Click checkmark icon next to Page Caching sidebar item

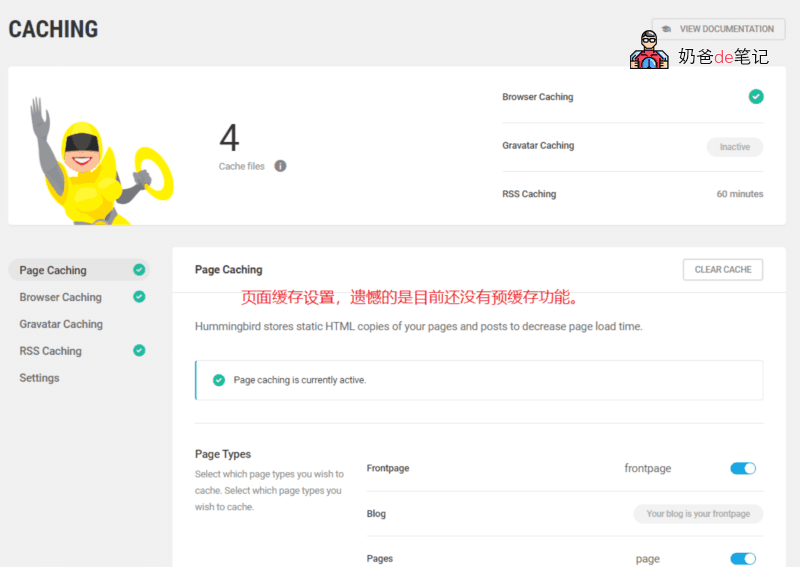coord(139,270)
